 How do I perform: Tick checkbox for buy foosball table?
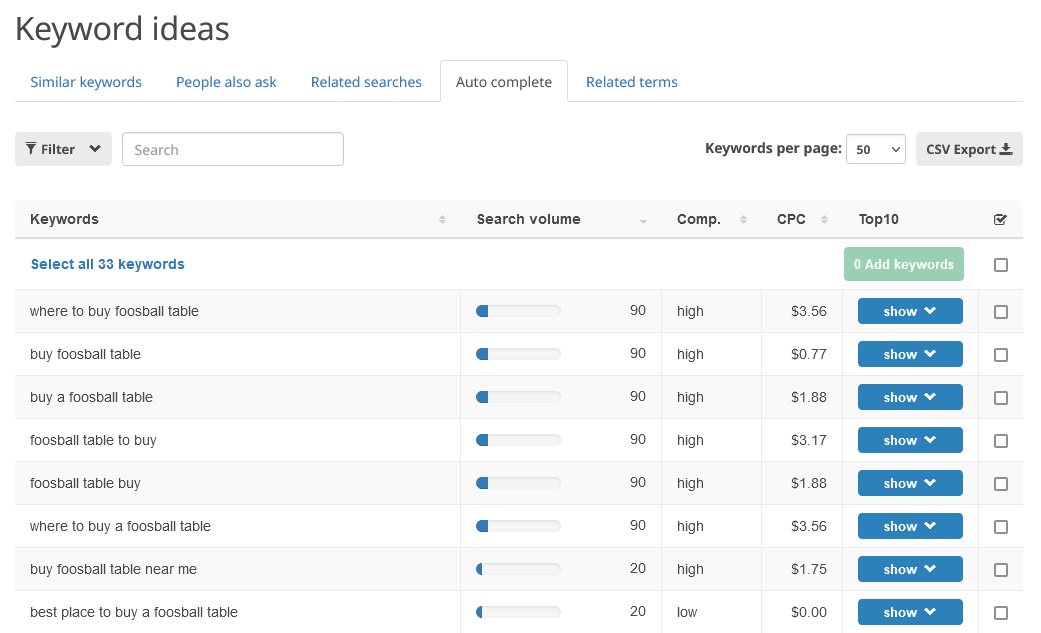click(1001, 355)
